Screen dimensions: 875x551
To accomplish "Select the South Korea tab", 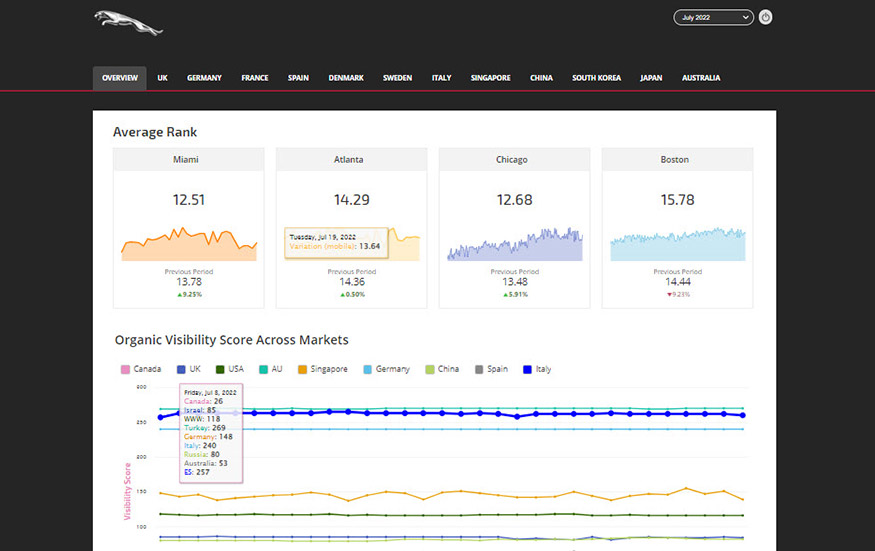I will click(x=596, y=78).
